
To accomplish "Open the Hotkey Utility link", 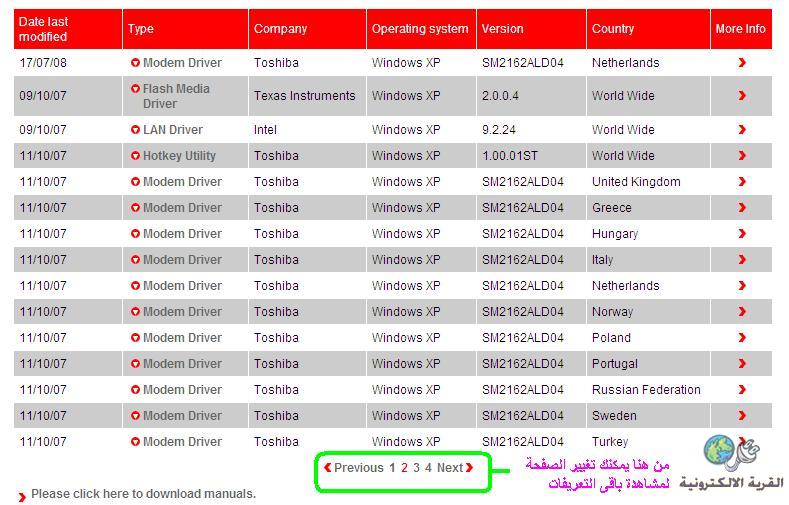I will pyautogui.click(x=179, y=156).
